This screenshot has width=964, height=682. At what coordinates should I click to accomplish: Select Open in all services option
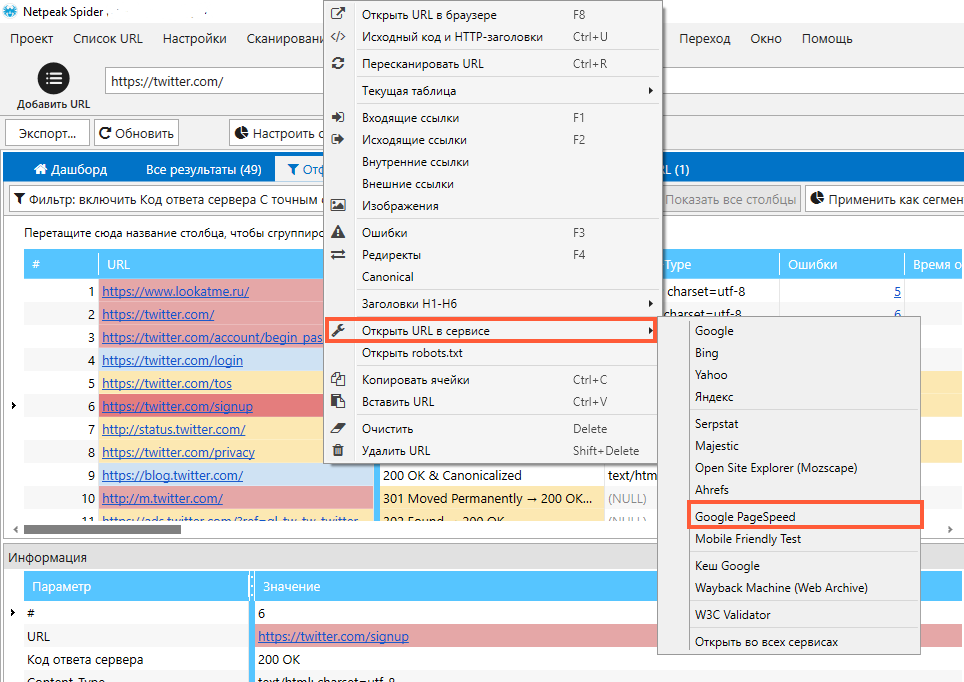coord(766,642)
